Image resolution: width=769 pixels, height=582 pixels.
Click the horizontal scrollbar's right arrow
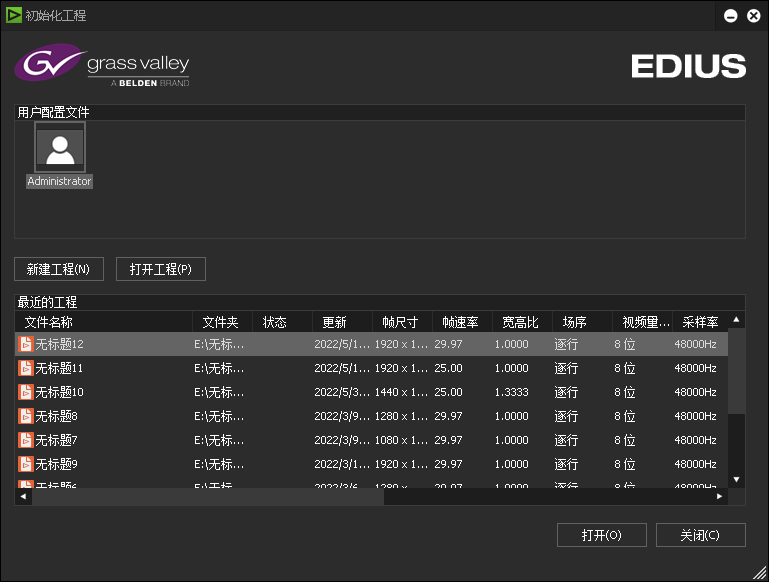[719, 496]
